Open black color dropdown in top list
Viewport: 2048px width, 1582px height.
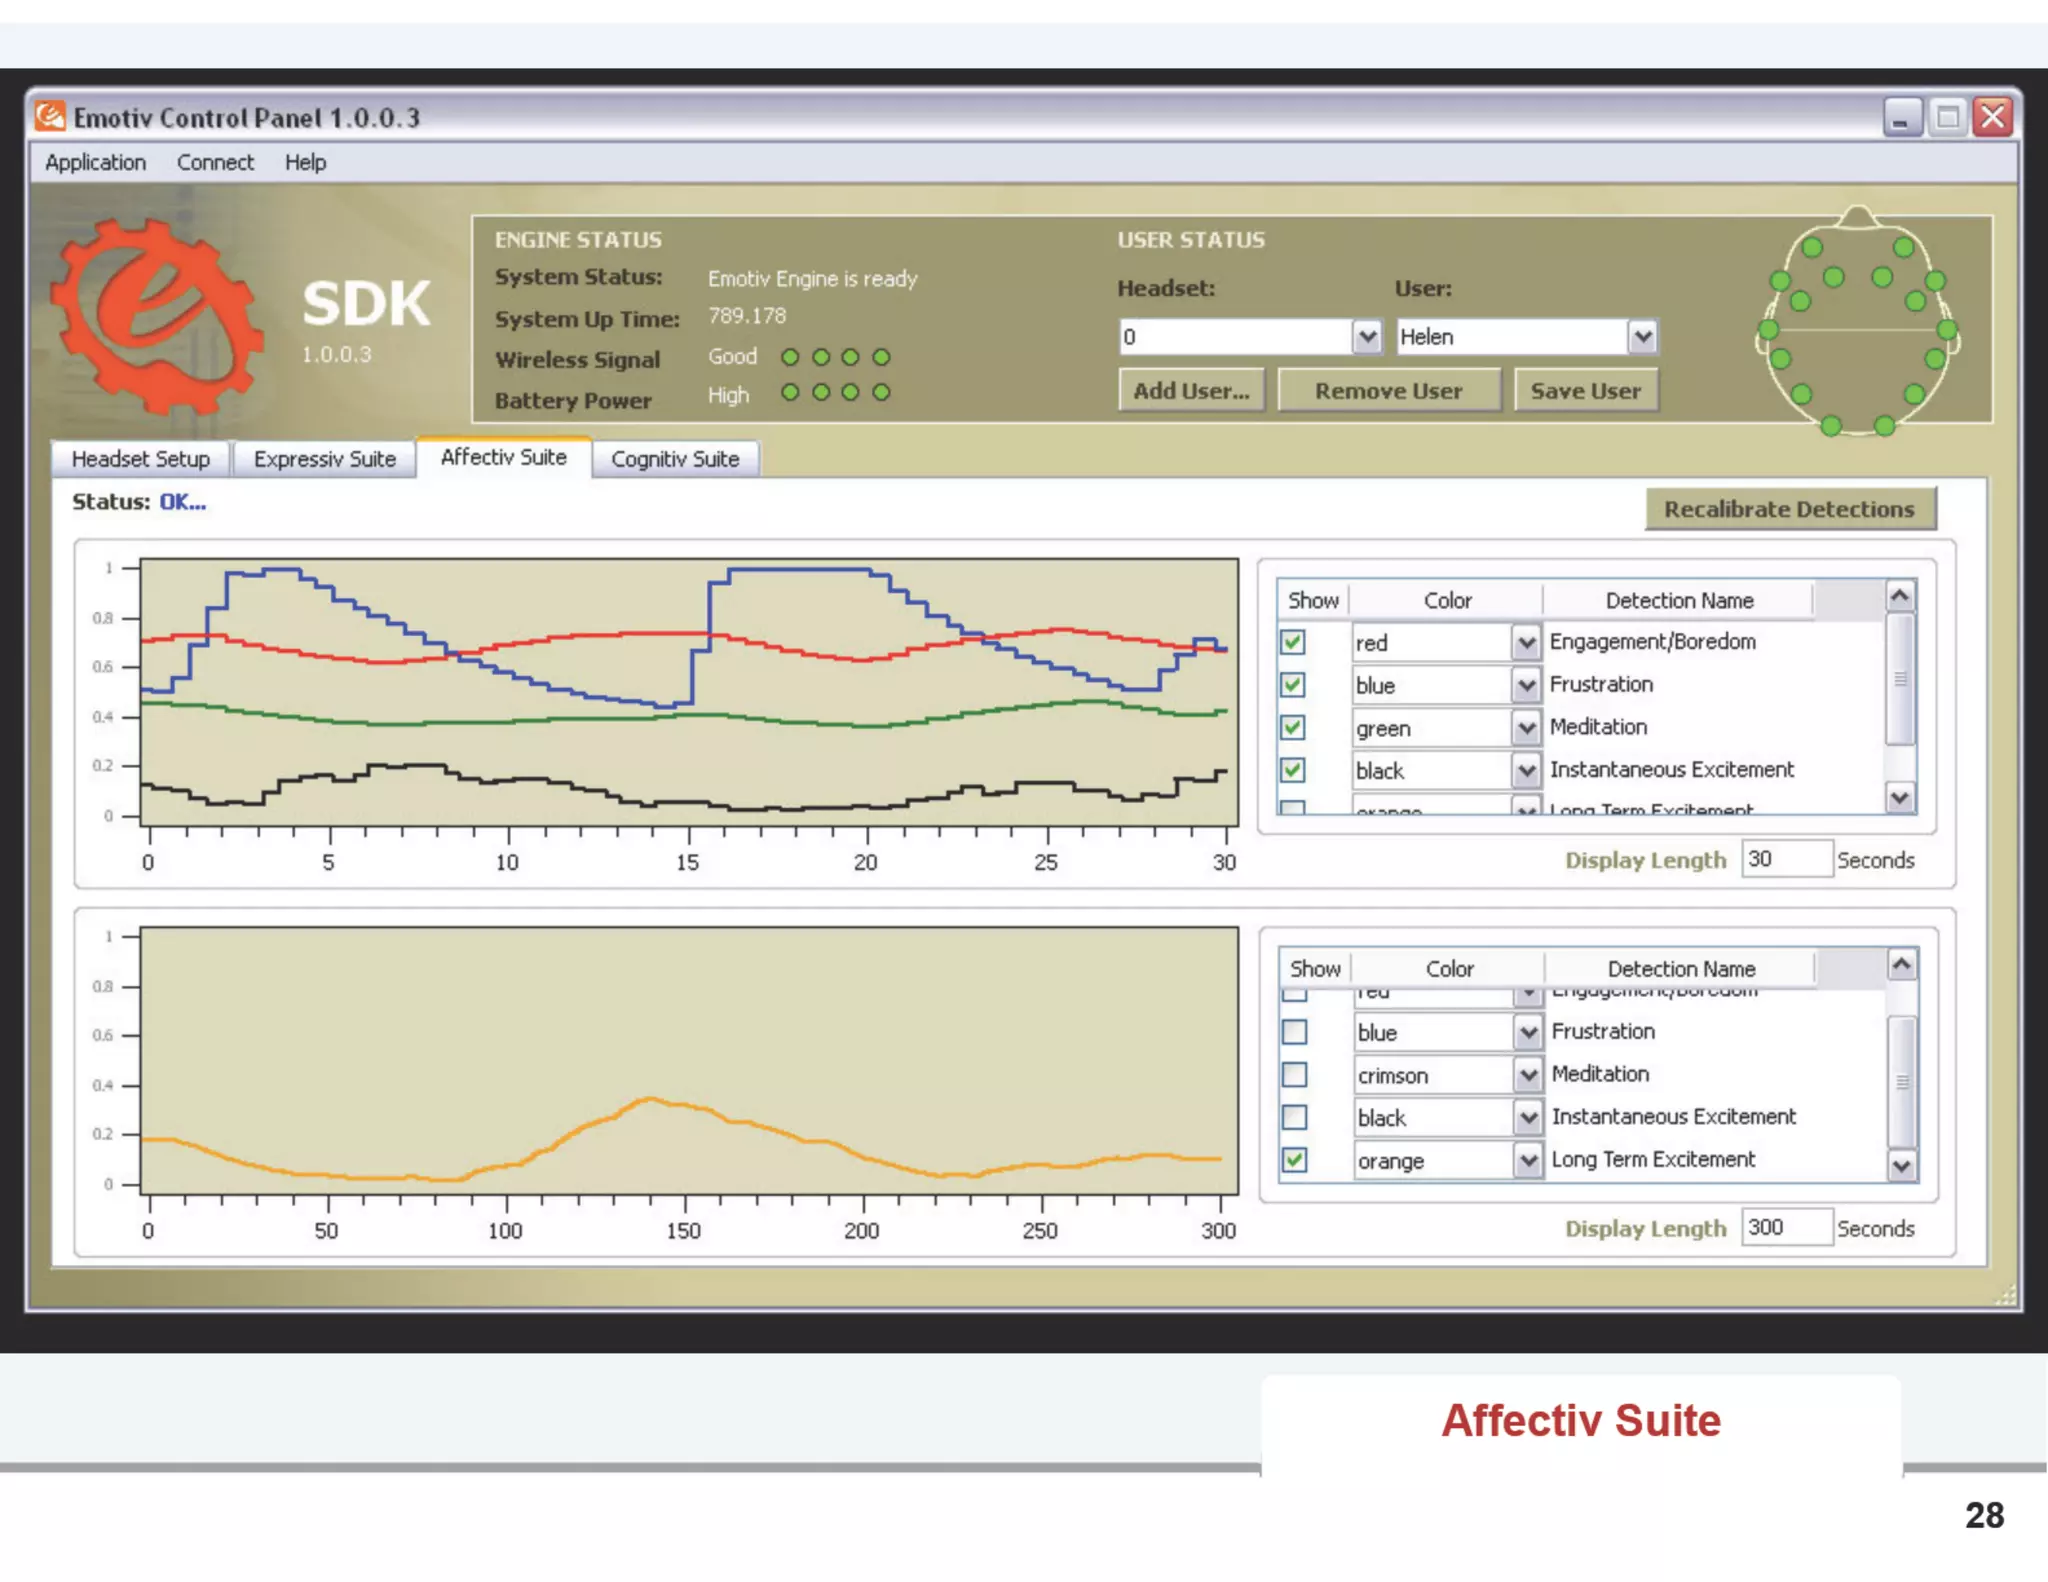[1525, 771]
